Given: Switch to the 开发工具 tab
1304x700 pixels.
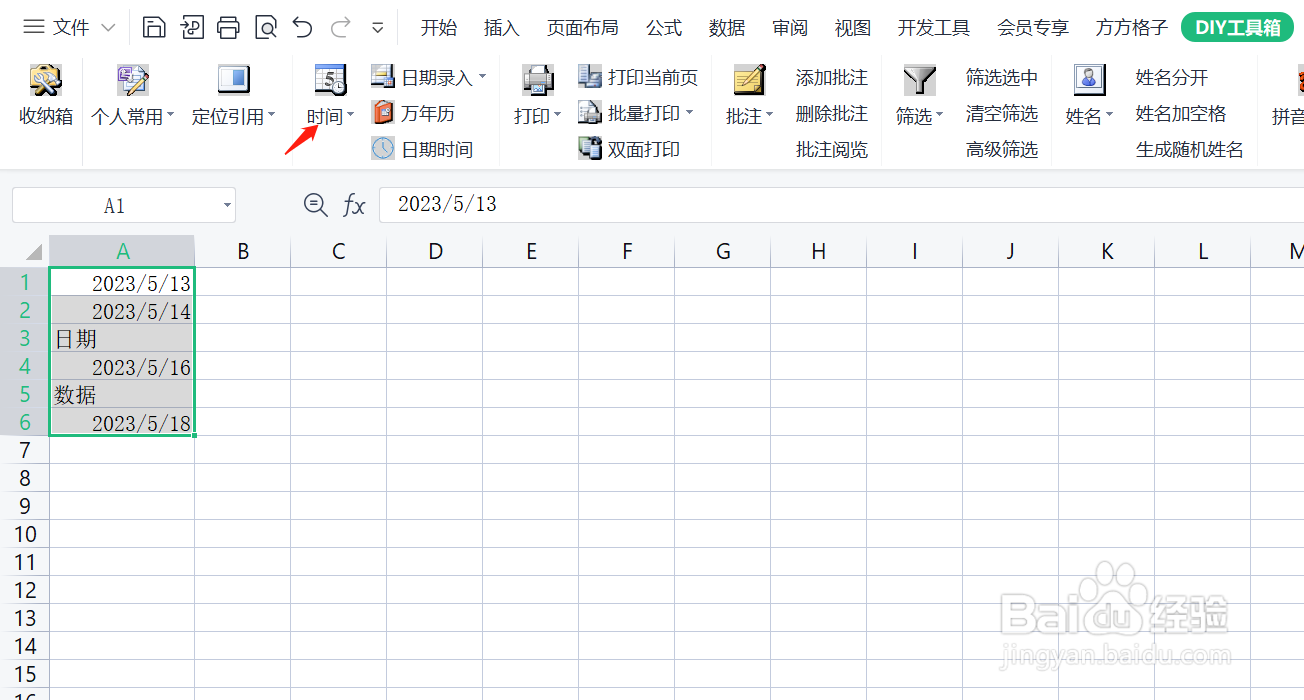Looking at the screenshot, I should click(x=934, y=28).
